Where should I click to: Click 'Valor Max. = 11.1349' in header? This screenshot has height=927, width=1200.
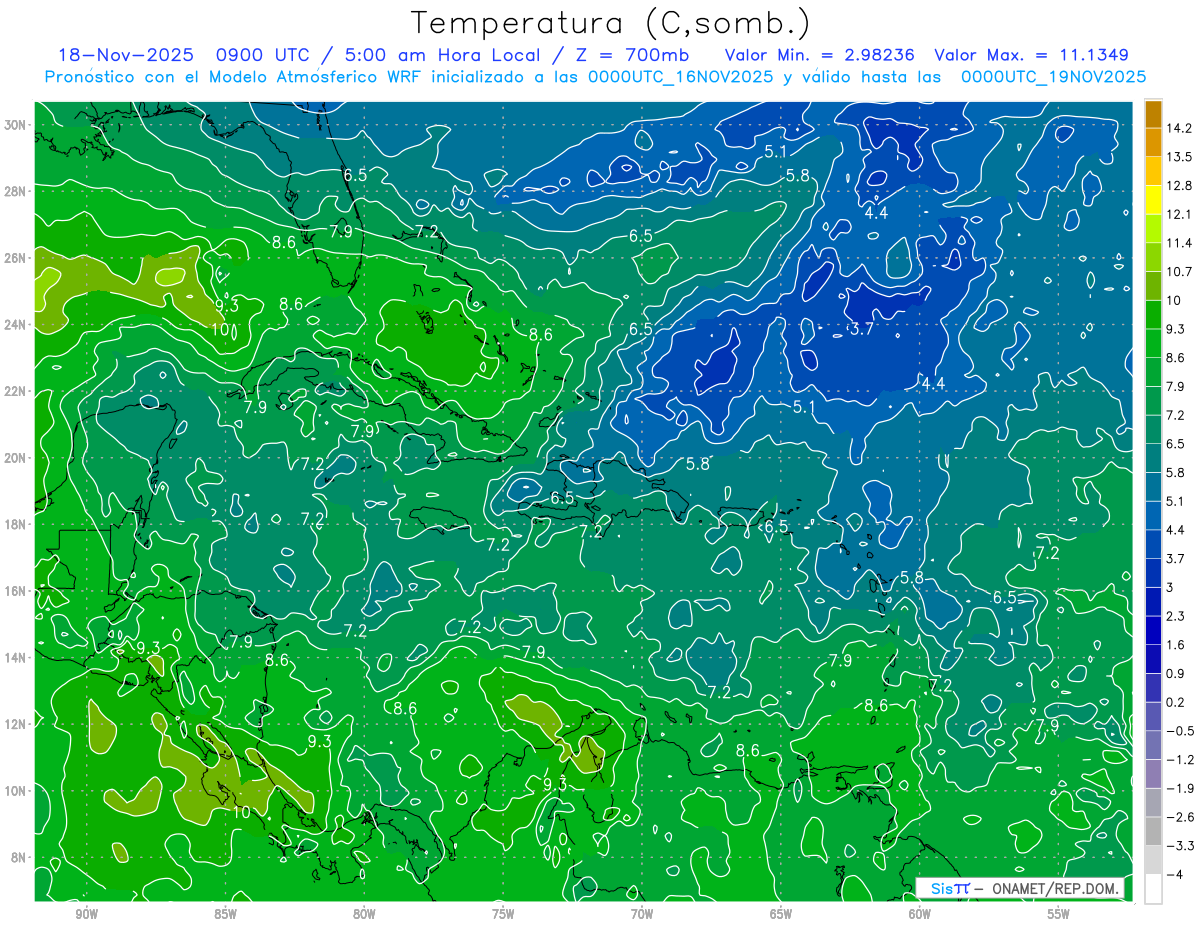(x=1031, y=54)
